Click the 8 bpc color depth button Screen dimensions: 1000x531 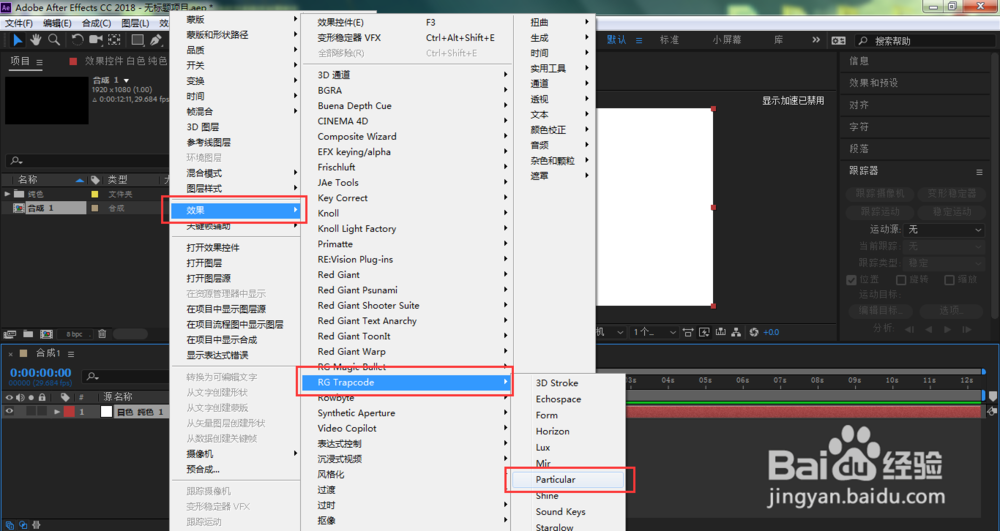[x=75, y=334]
